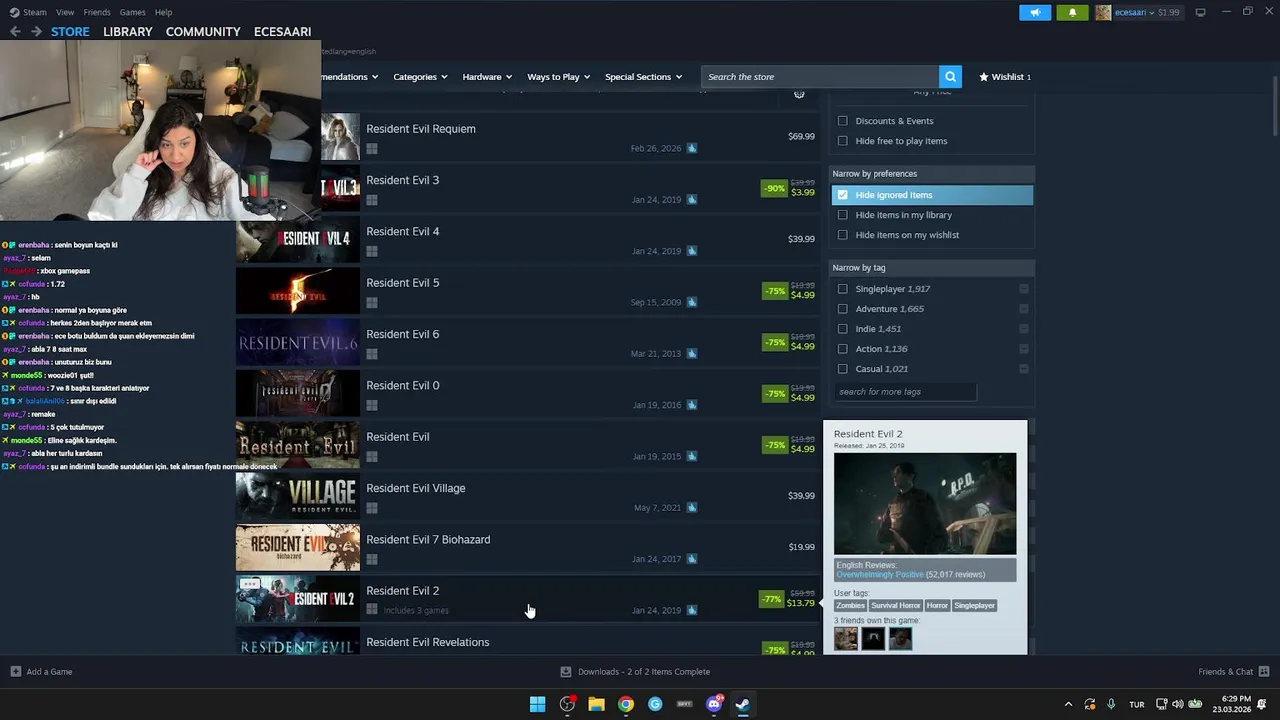Click the Store search input field

point(820,77)
